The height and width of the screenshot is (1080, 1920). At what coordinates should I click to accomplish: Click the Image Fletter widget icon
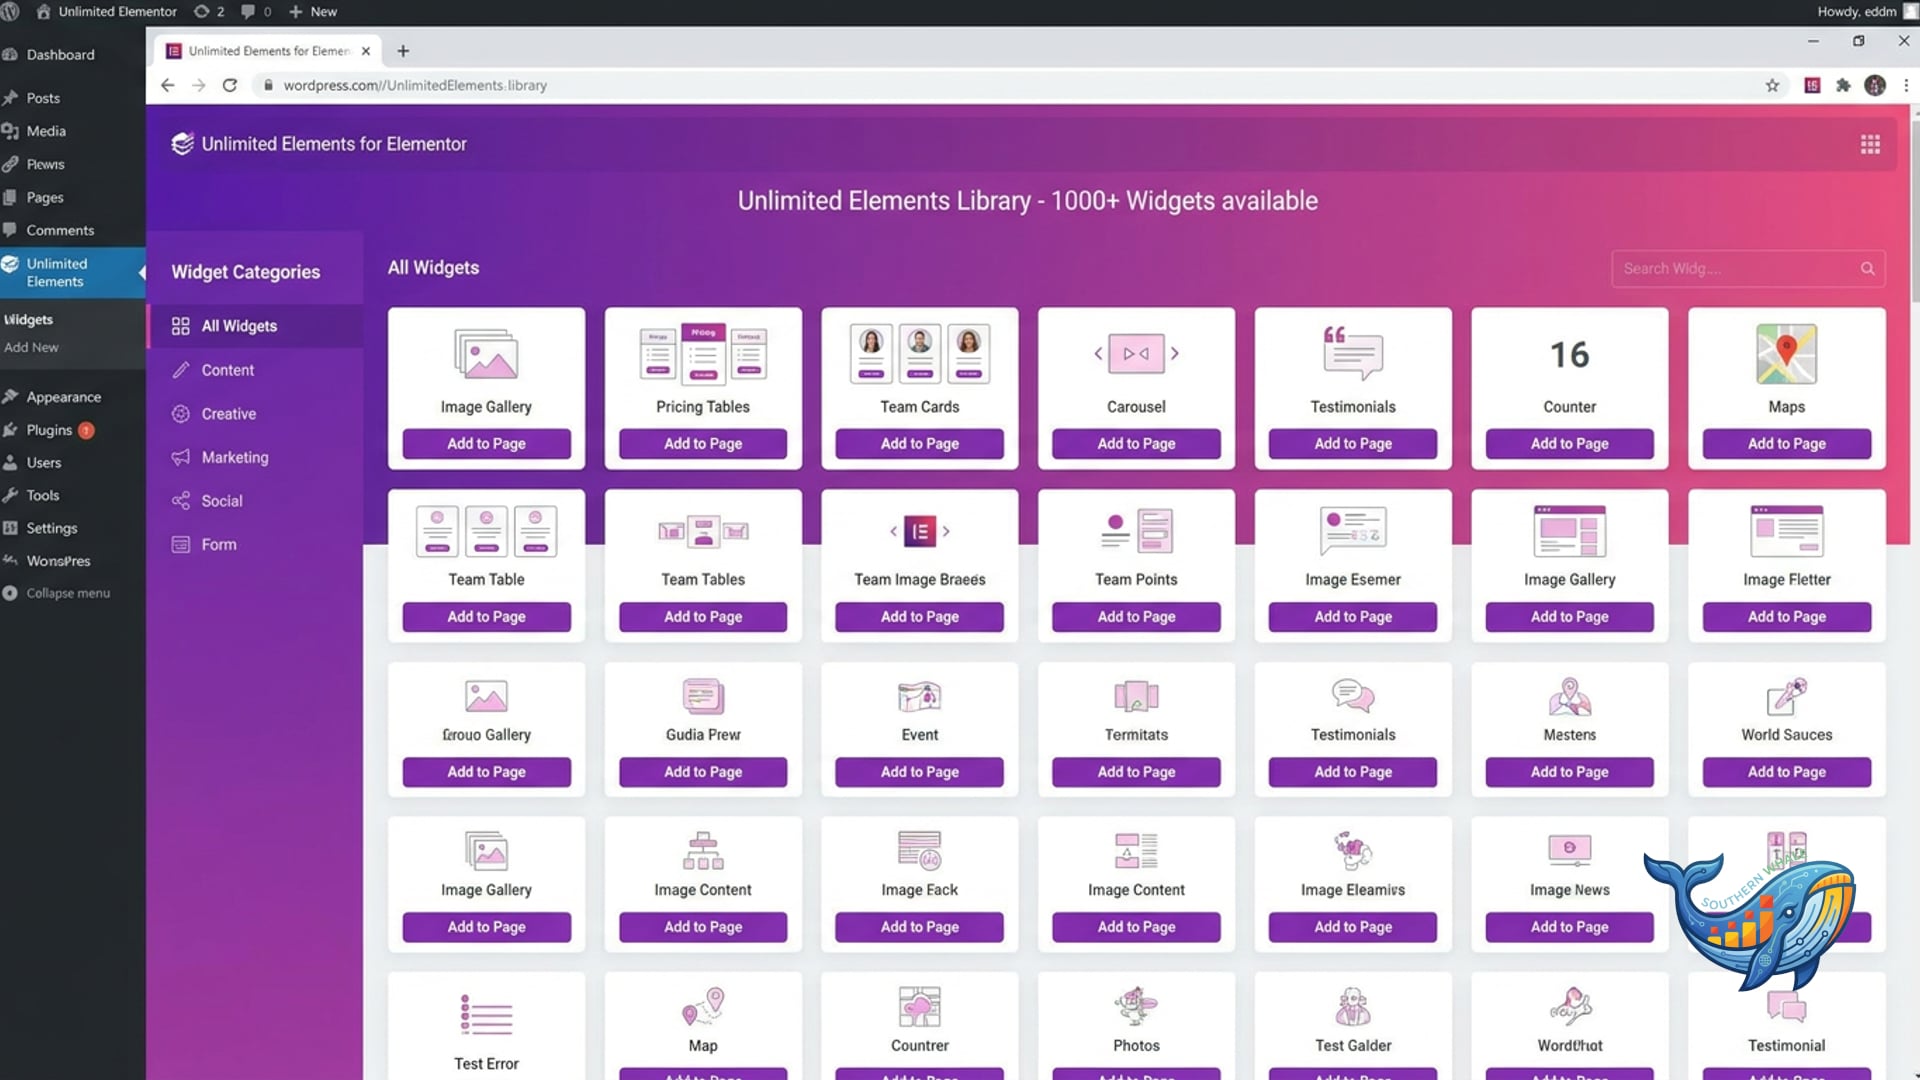1786,530
